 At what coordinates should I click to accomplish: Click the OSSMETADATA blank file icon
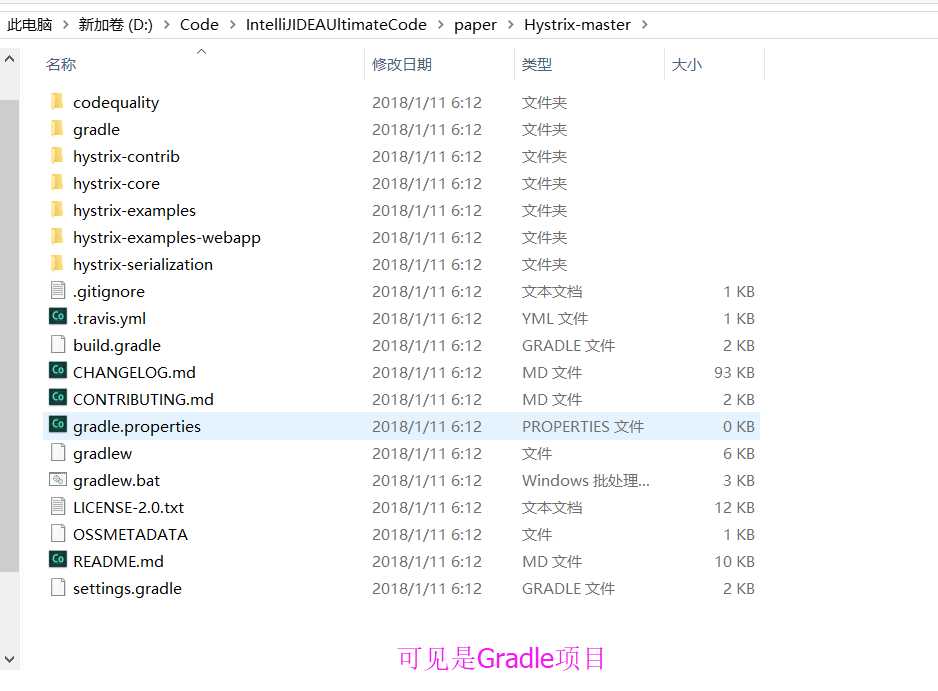pyautogui.click(x=58, y=533)
